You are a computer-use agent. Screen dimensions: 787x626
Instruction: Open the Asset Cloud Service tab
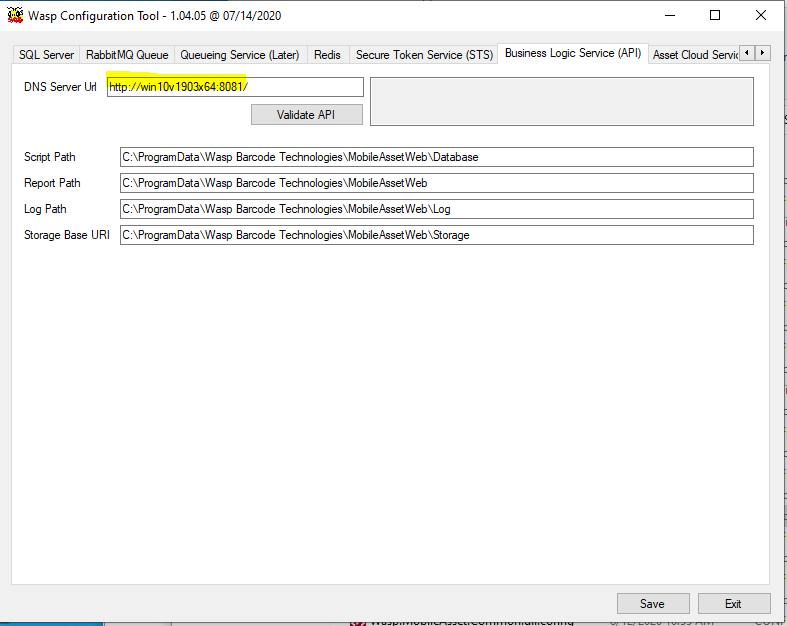tap(695, 55)
